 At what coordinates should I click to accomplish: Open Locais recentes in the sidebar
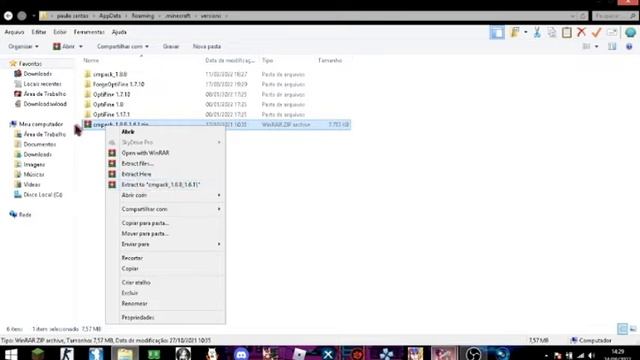click(42, 84)
